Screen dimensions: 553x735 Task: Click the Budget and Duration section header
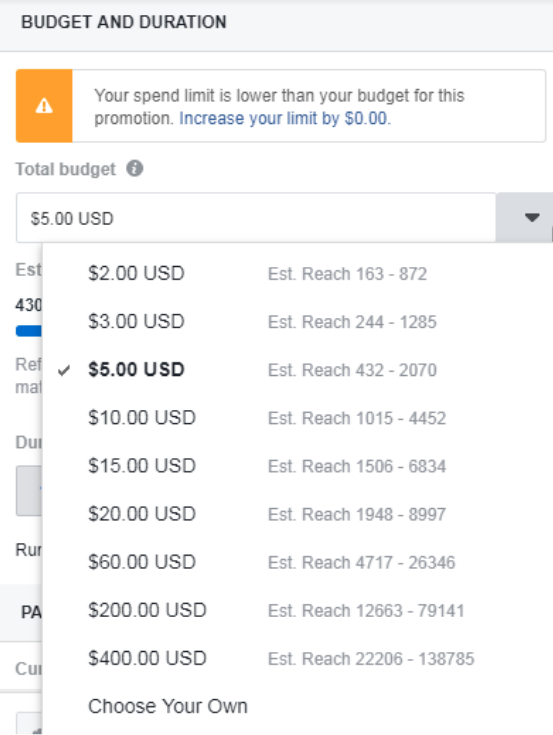(124, 22)
